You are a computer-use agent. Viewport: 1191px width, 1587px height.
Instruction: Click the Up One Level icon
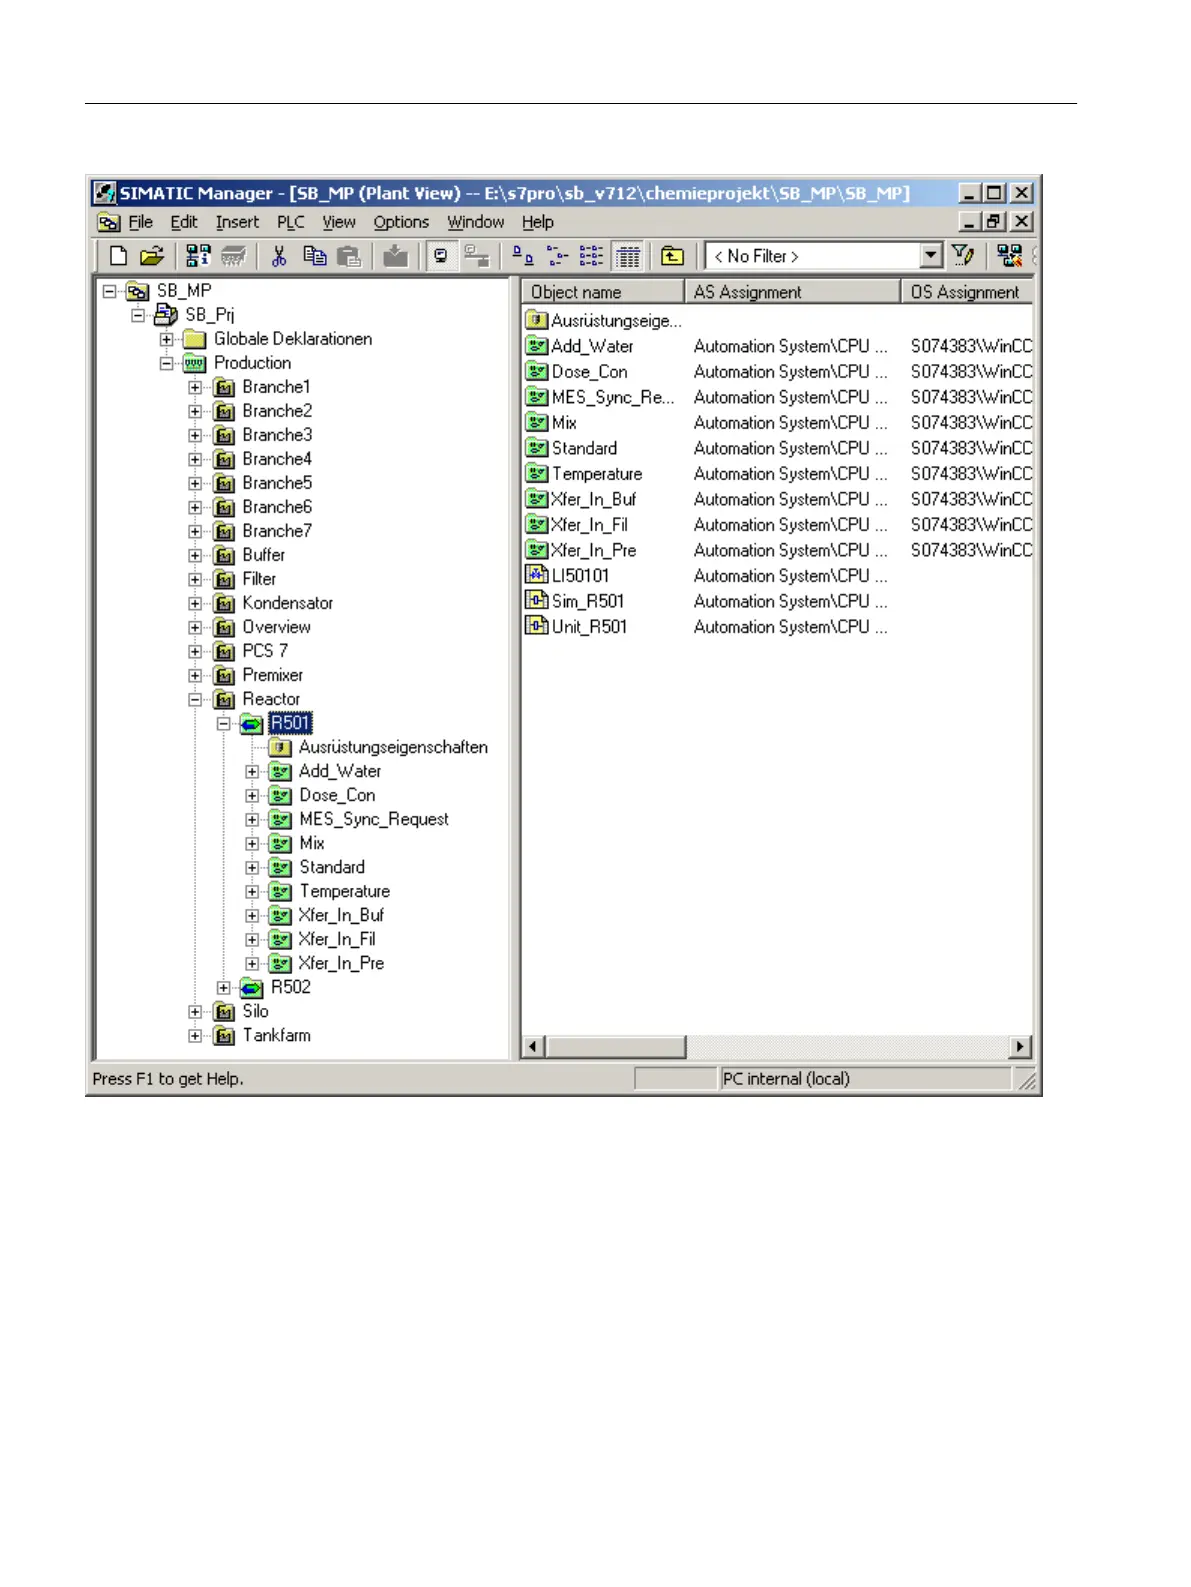[x=673, y=256]
